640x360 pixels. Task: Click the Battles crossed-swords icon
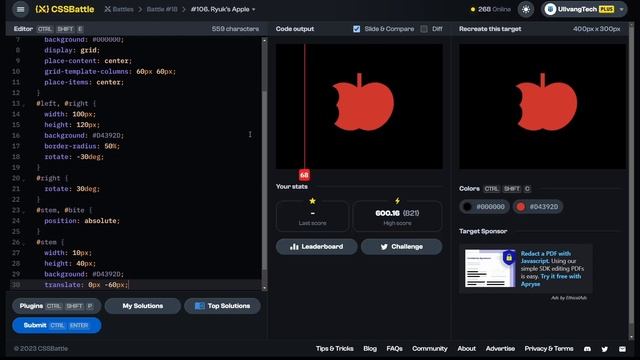(x=107, y=9)
